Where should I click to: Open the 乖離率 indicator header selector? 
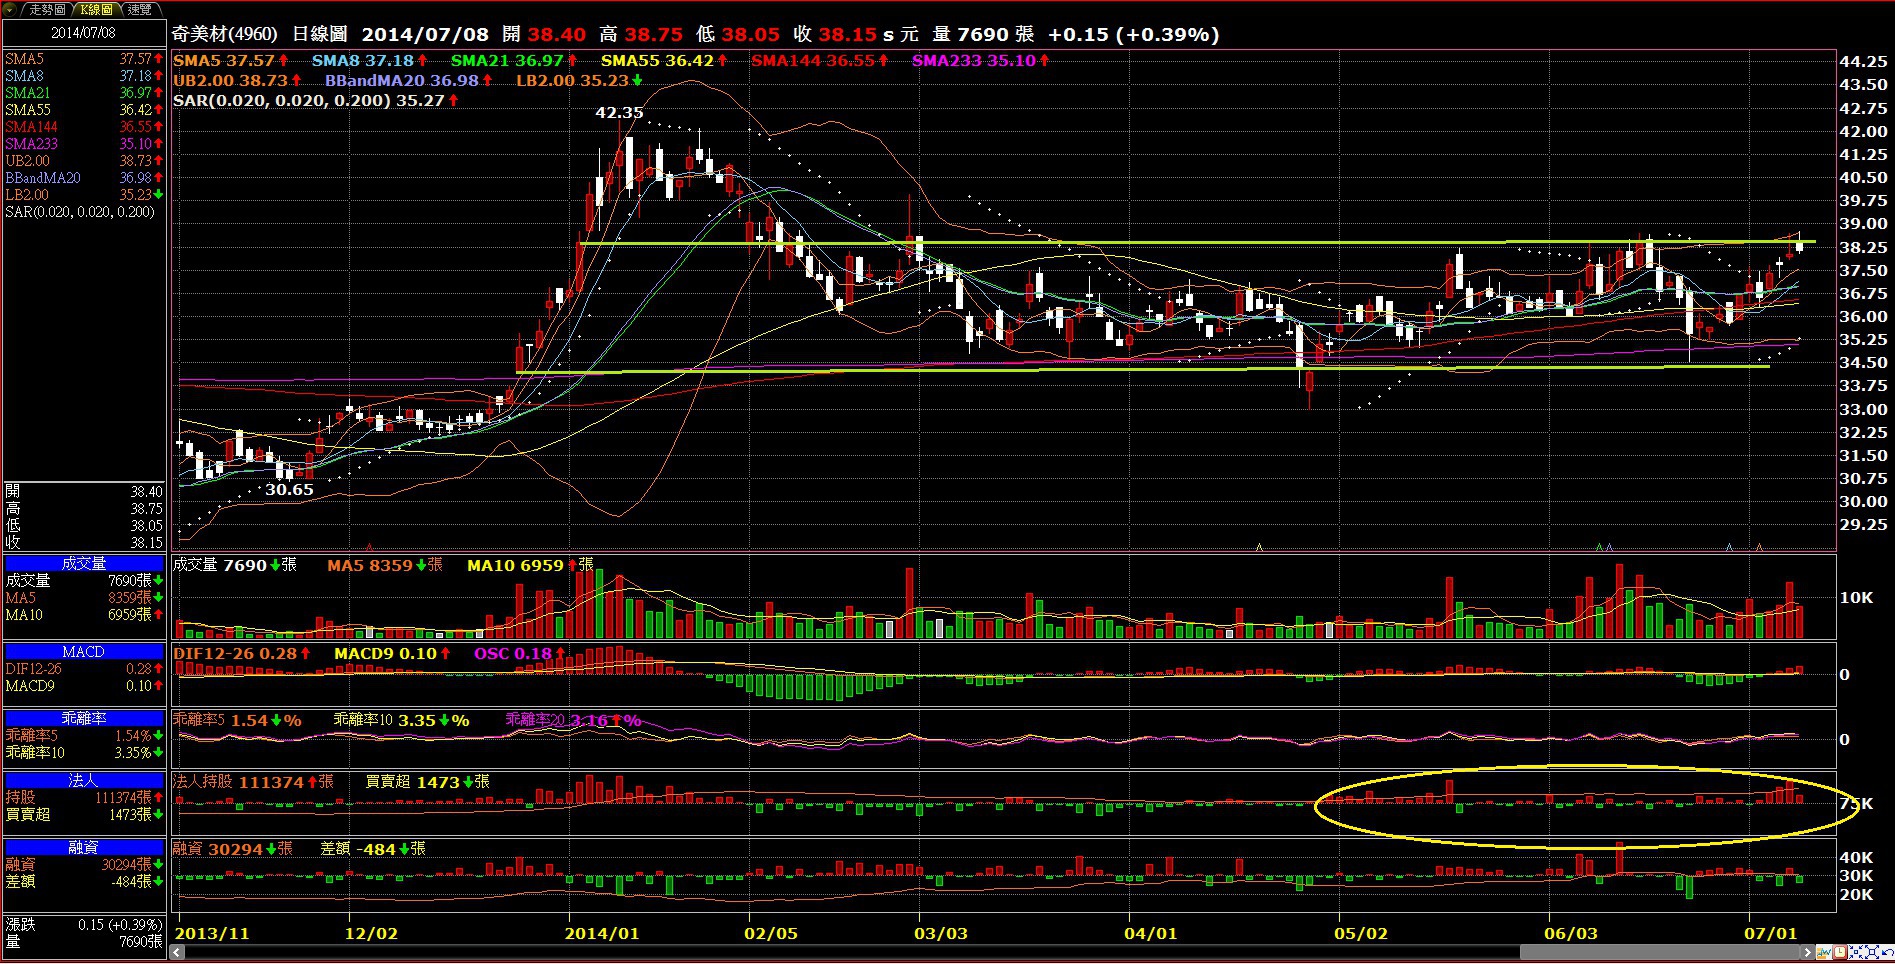click(83, 718)
